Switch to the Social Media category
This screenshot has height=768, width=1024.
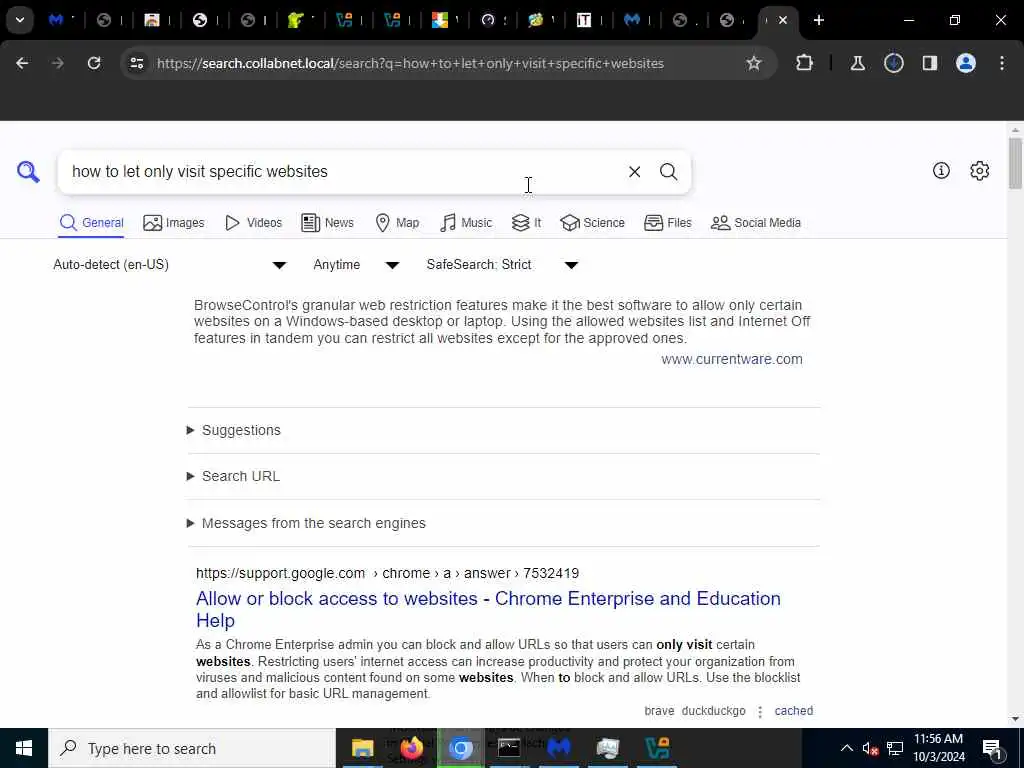click(x=756, y=223)
